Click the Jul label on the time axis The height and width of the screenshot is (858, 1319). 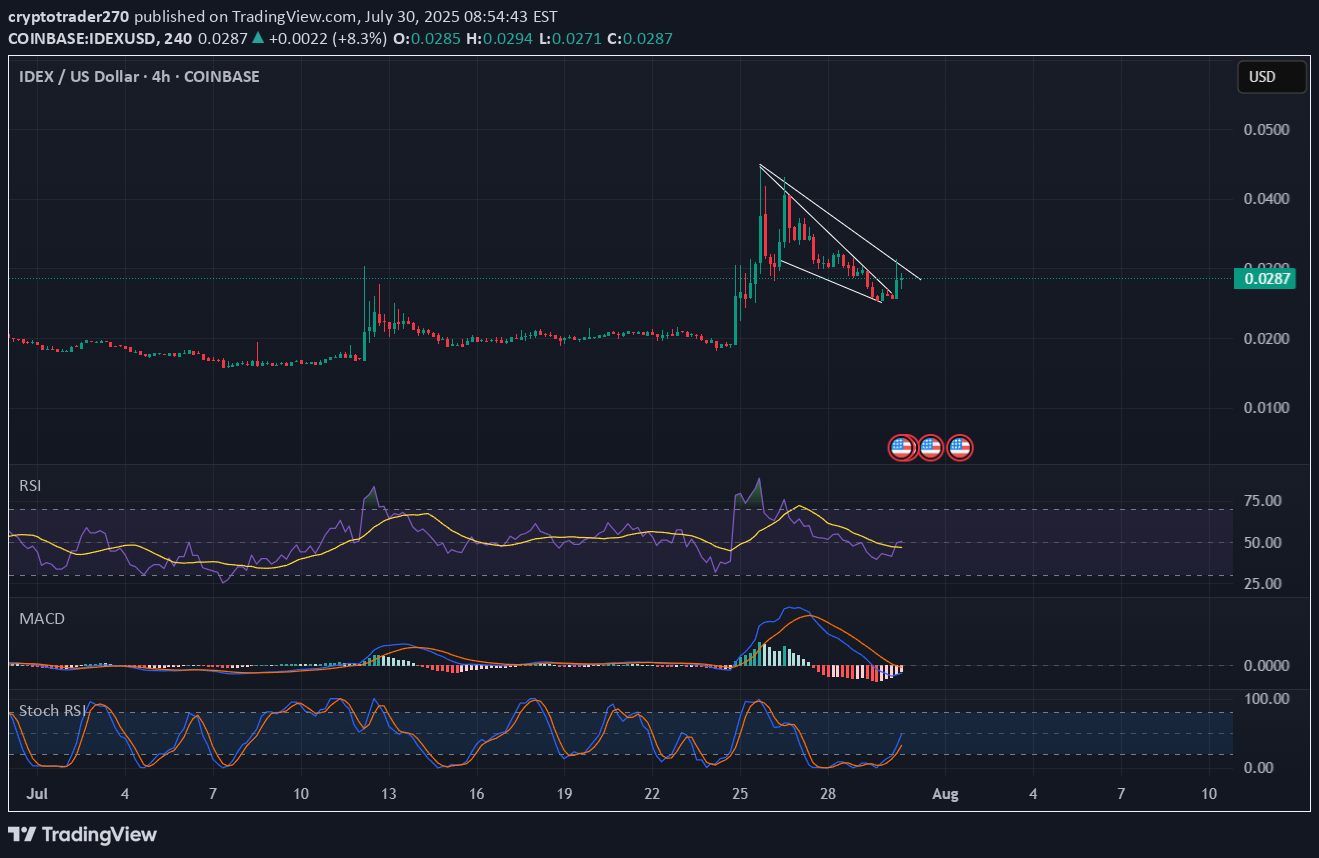coord(36,794)
